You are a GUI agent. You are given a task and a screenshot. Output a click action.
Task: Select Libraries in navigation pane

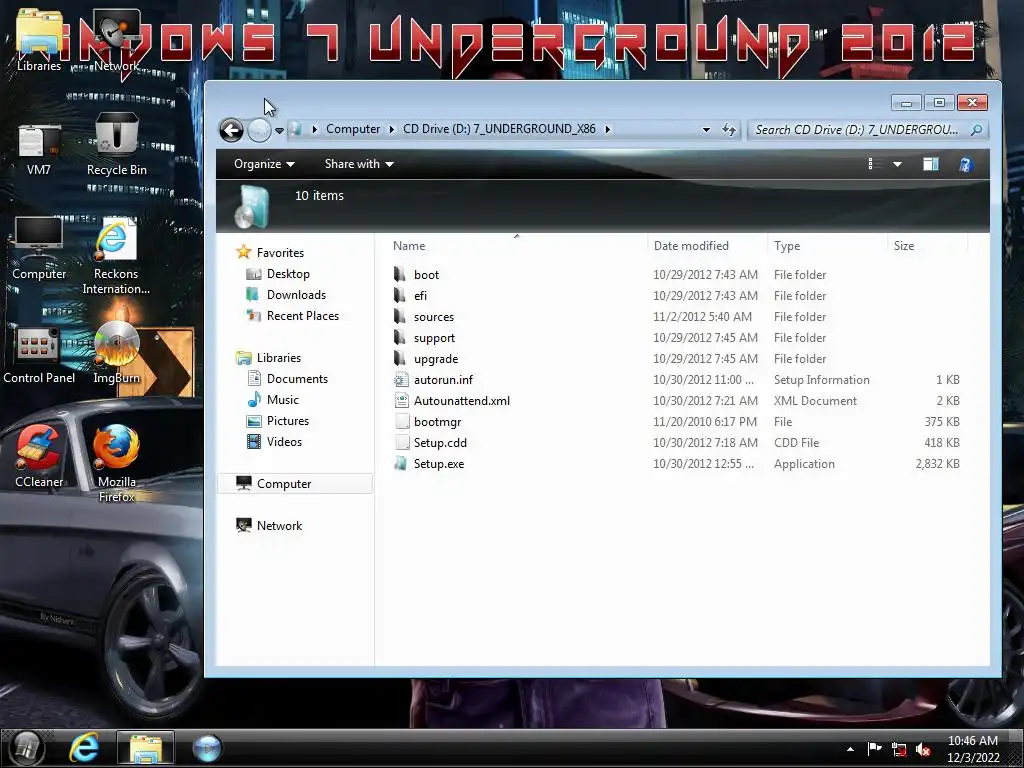(279, 358)
